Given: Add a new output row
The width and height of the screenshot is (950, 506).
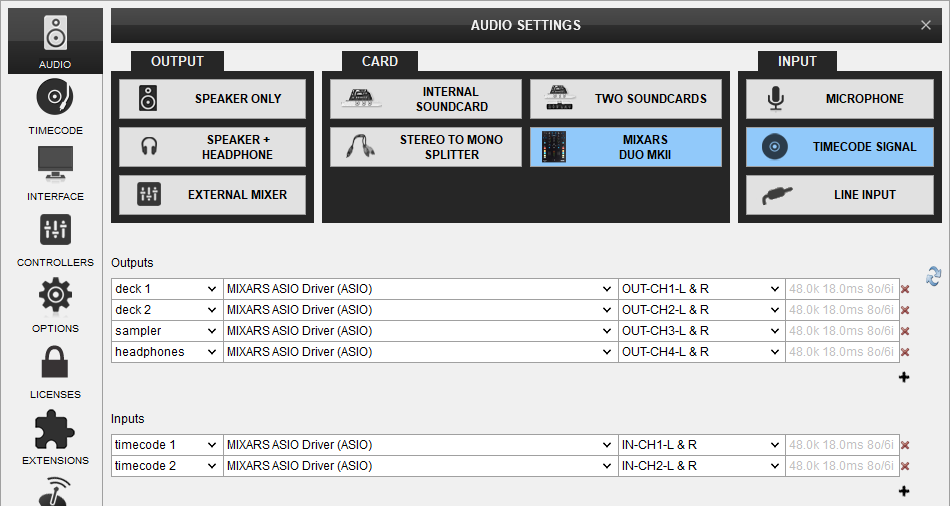Looking at the screenshot, I should 904,377.
